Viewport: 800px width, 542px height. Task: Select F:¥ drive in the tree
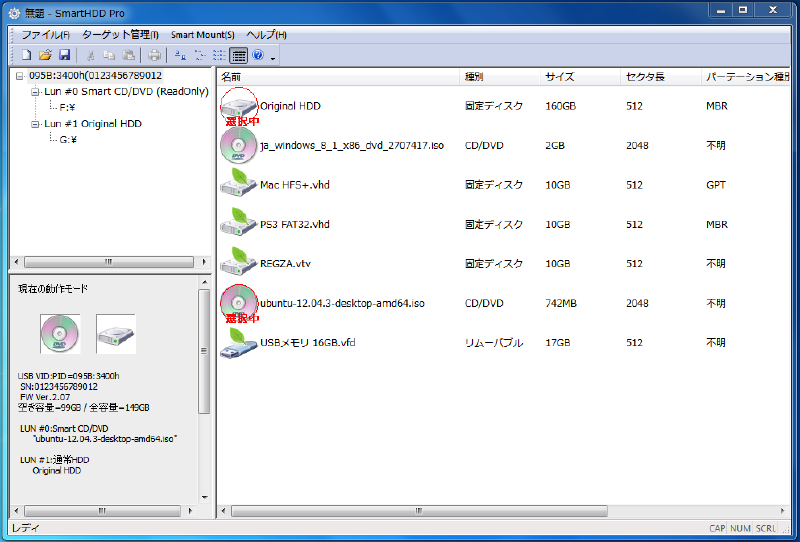click(67, 108)
